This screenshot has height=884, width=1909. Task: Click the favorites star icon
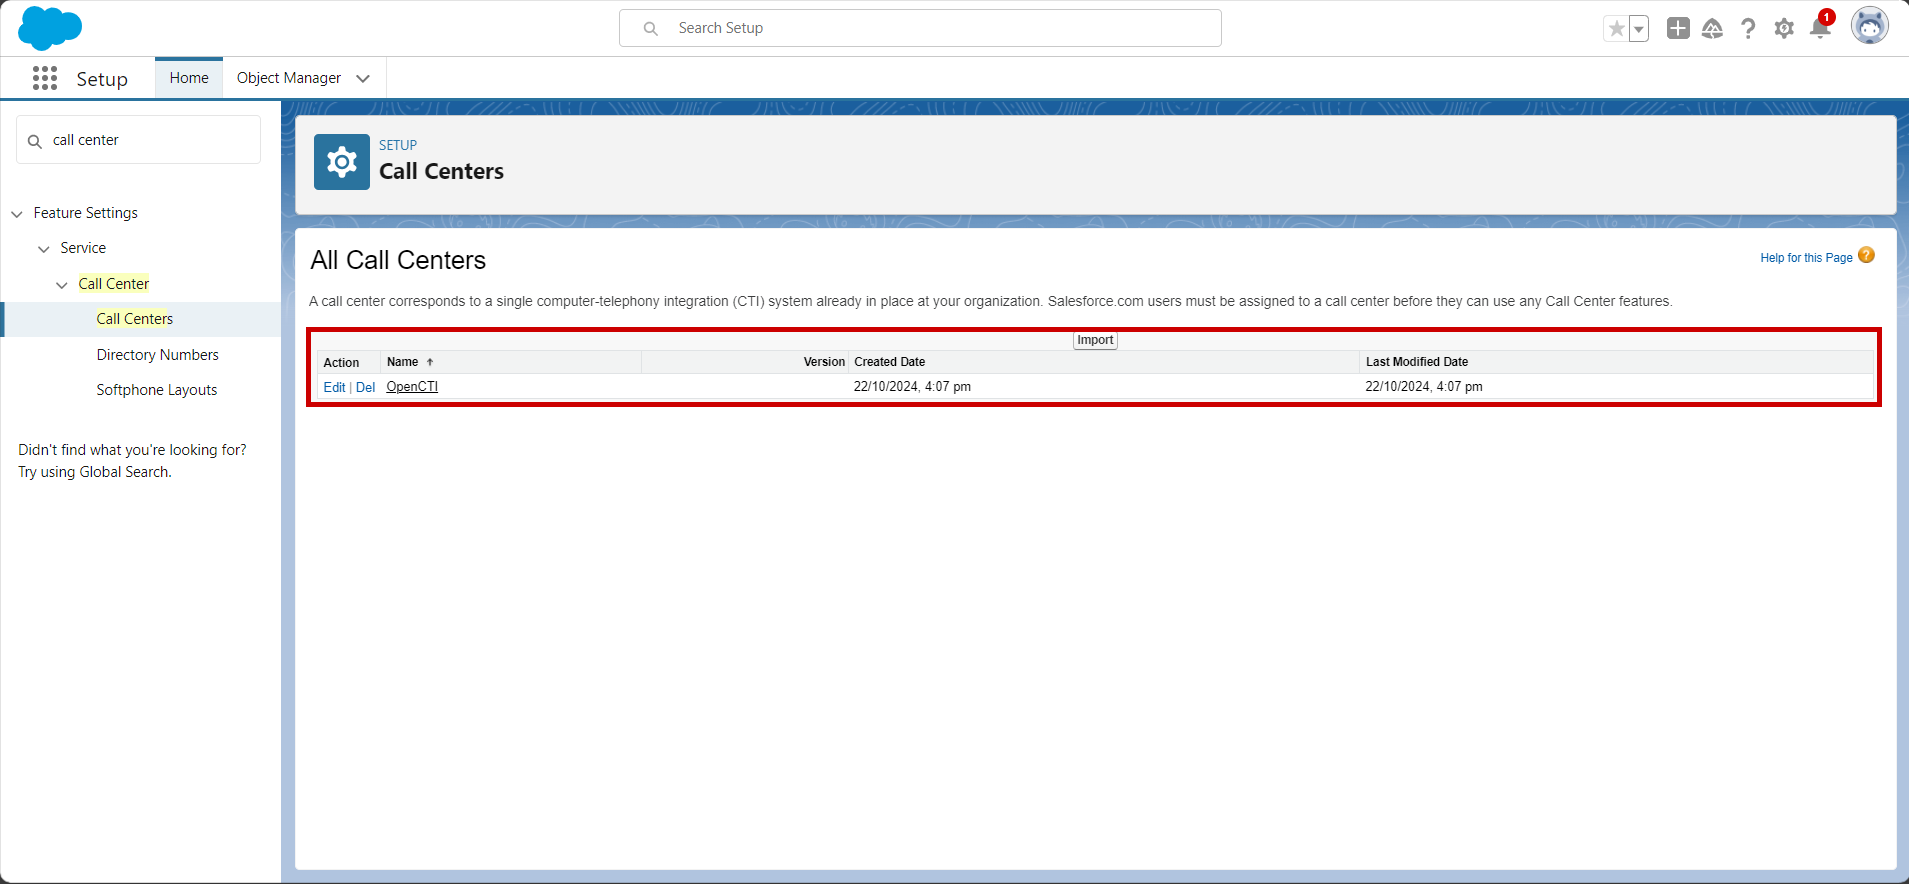pos(1616,29)
